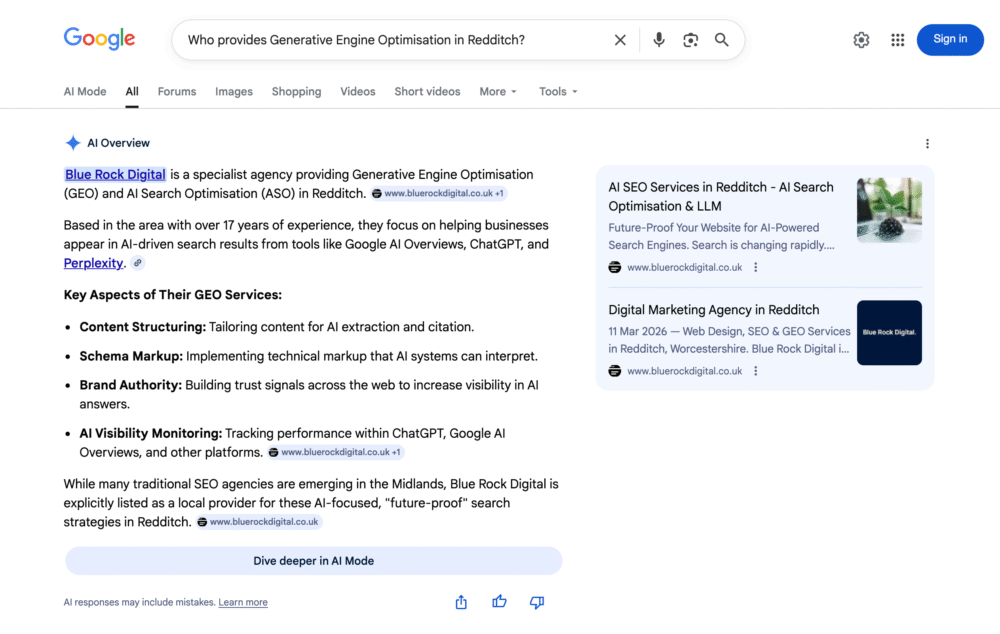1000x634 pixels.
Task: Open source chip after 'other platforms'
Action: pyautogui.click(x=335, y=452)
